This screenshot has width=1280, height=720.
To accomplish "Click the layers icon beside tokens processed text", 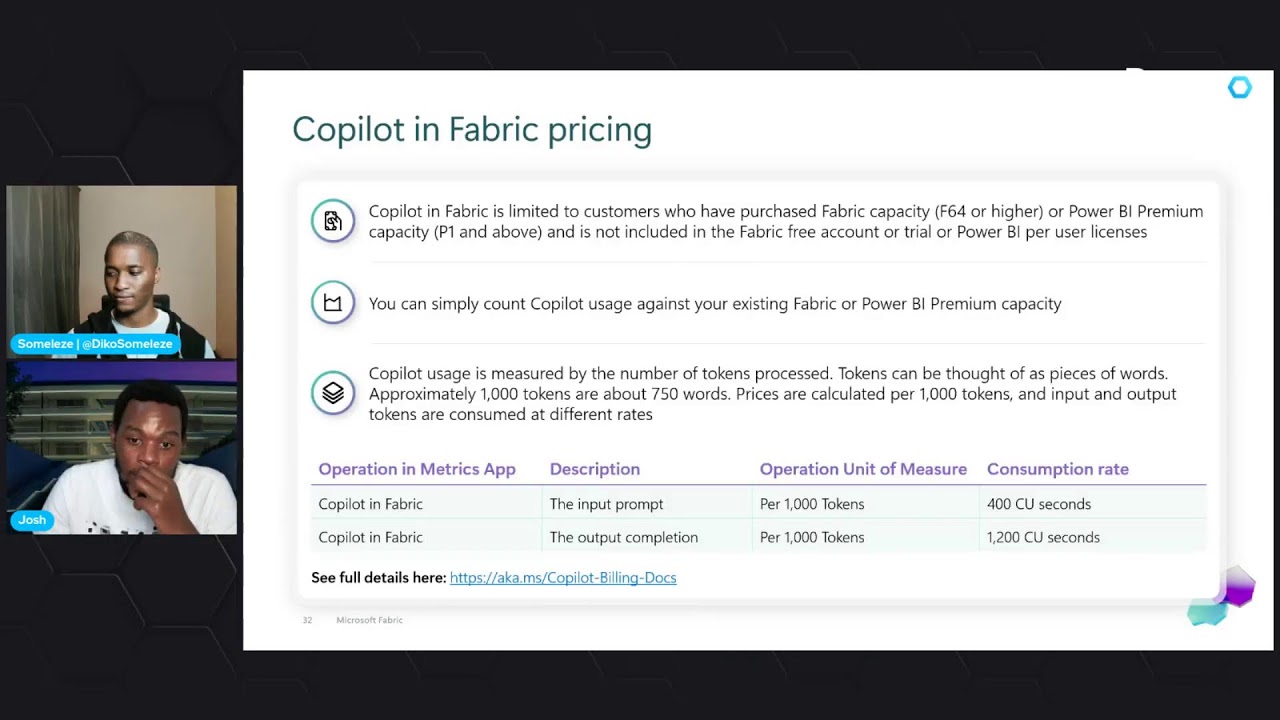I will 333,393.
